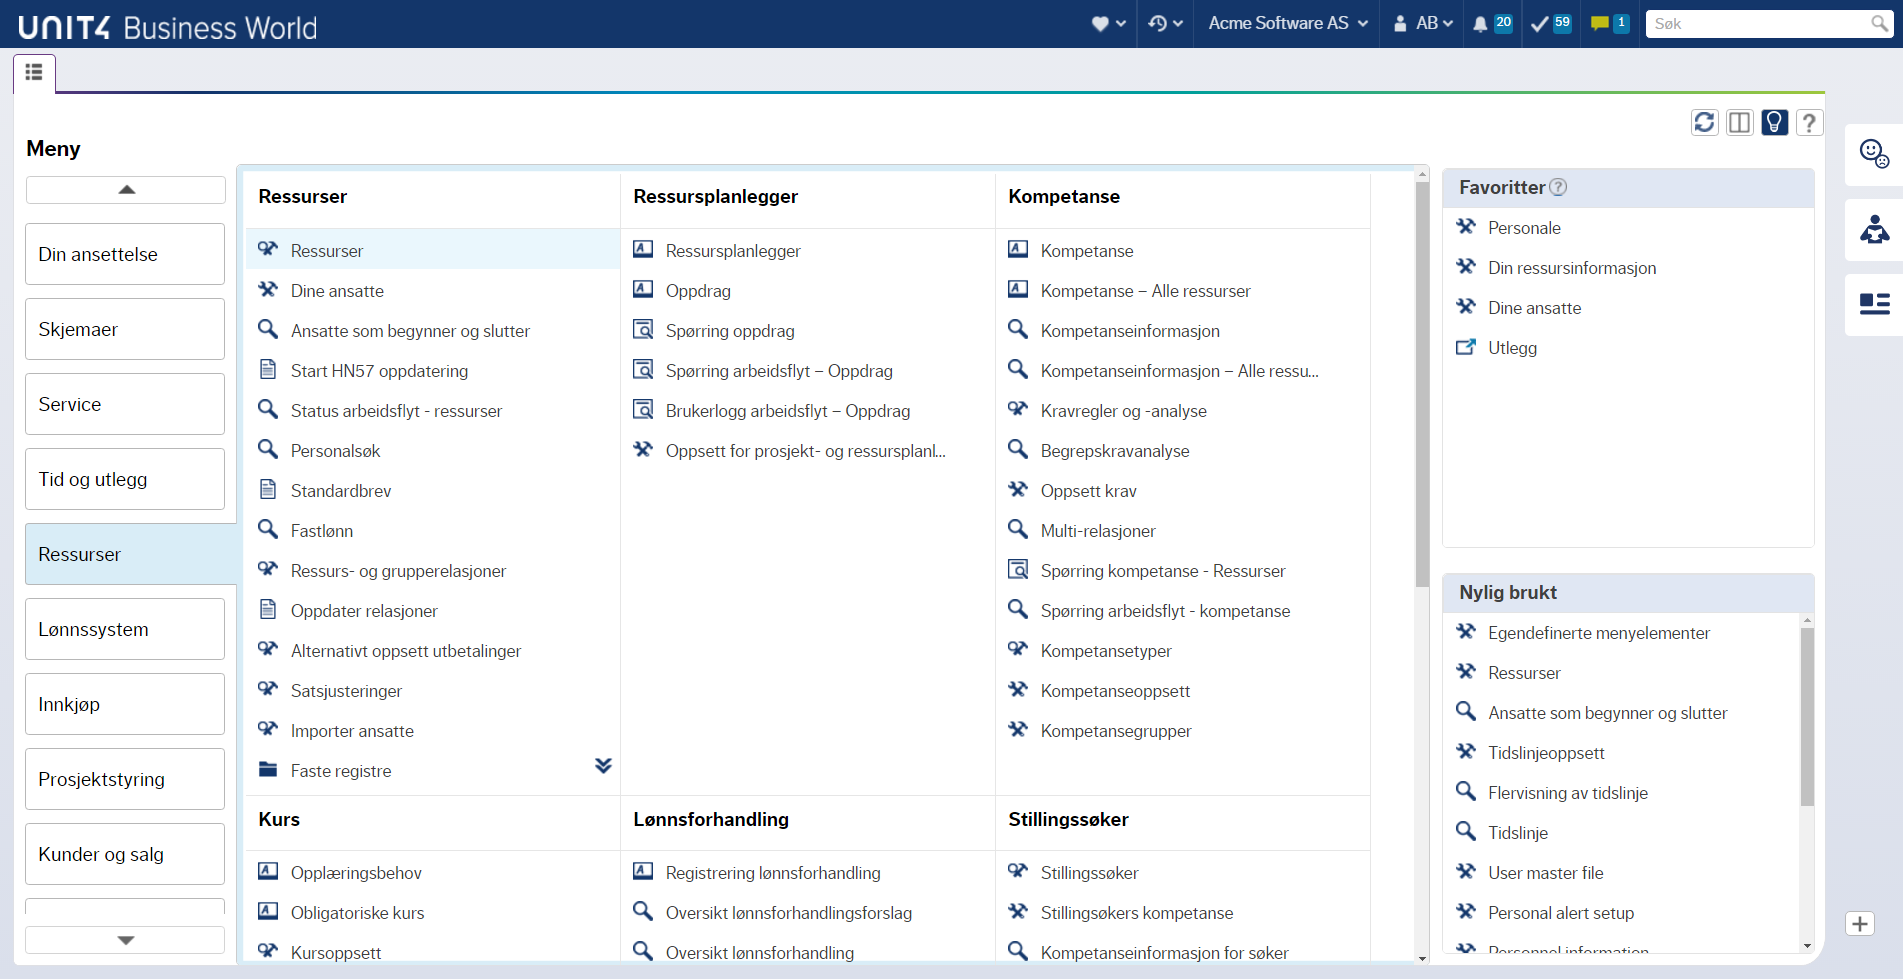Open the person organization side icon
Screen dimensions: 1903x979
1874,229
